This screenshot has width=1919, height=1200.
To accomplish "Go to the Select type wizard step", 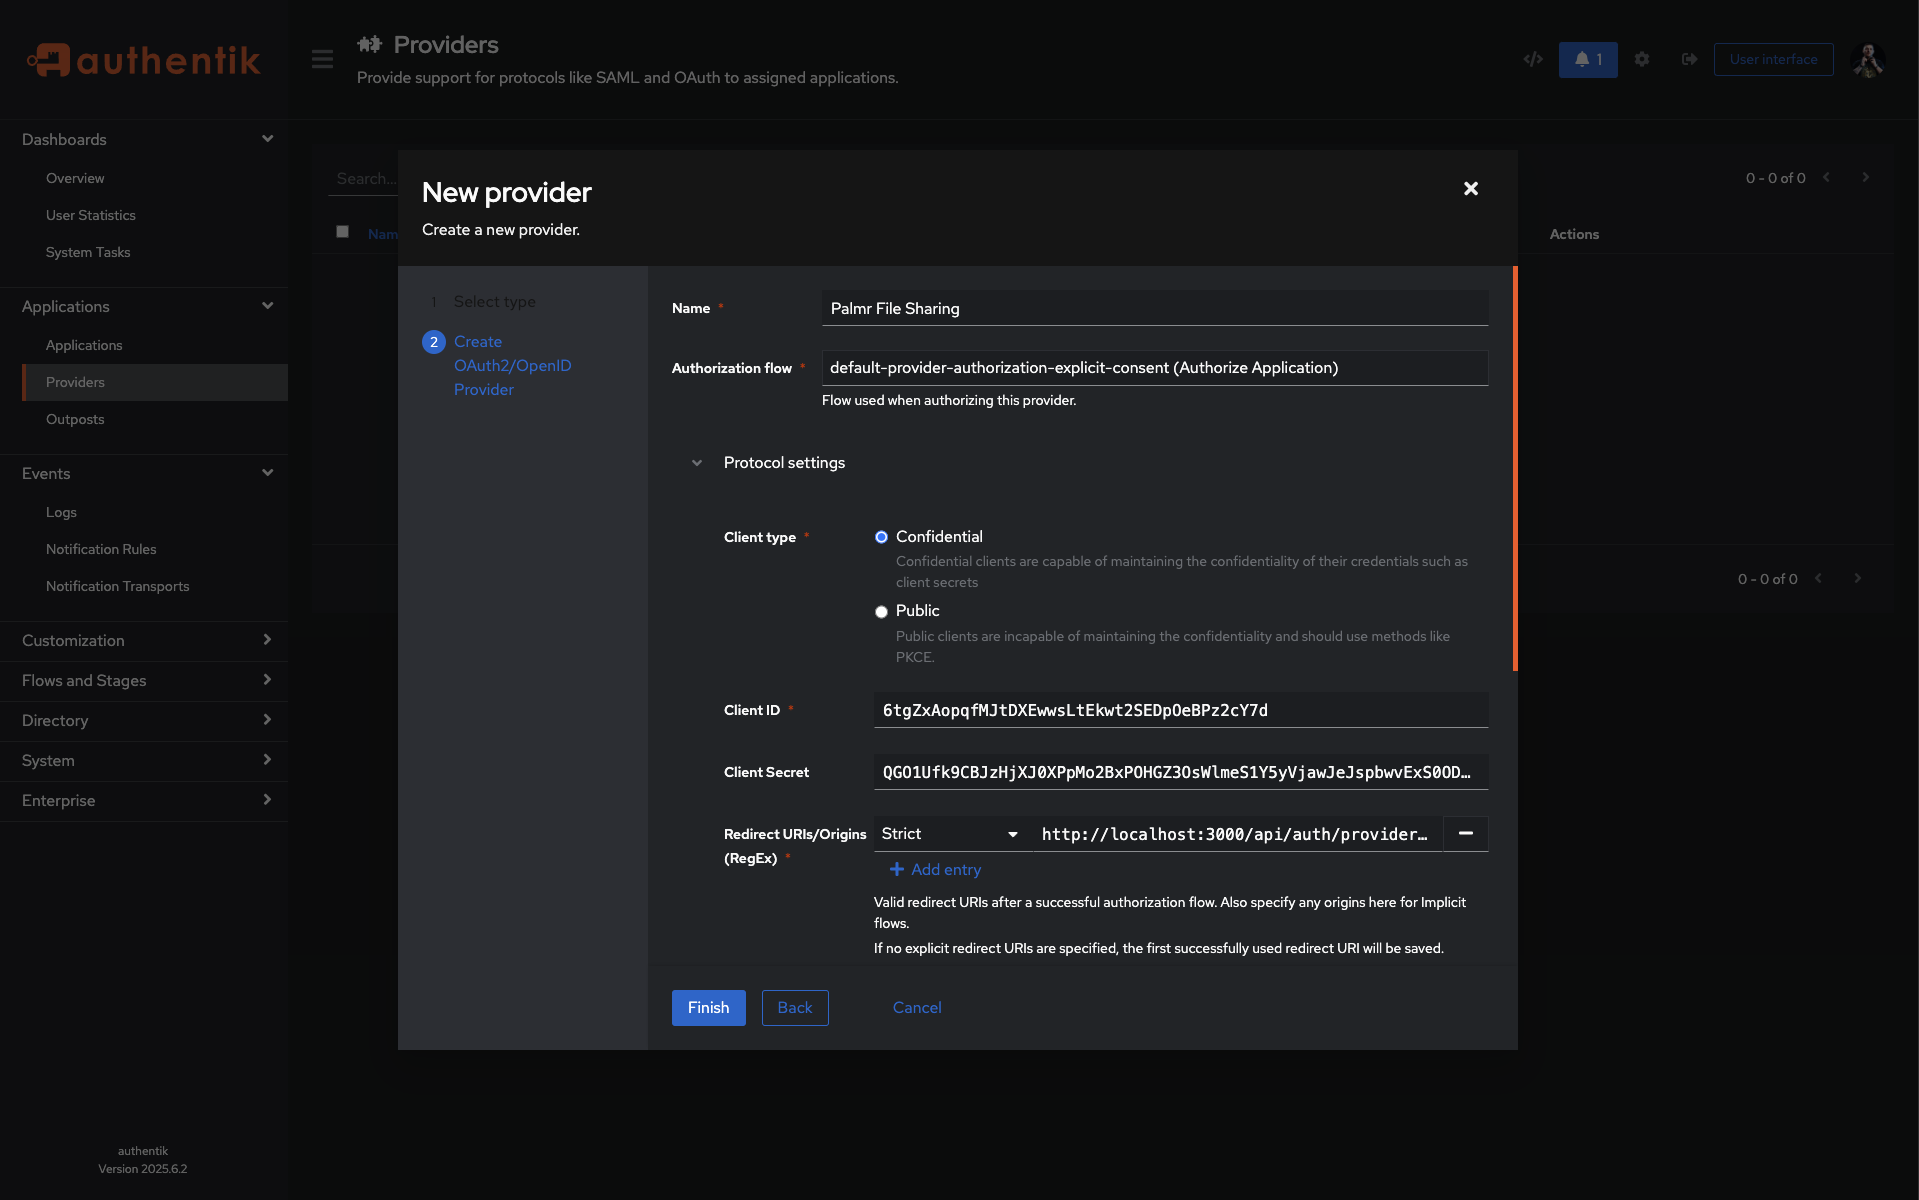I will coord(494,301).
